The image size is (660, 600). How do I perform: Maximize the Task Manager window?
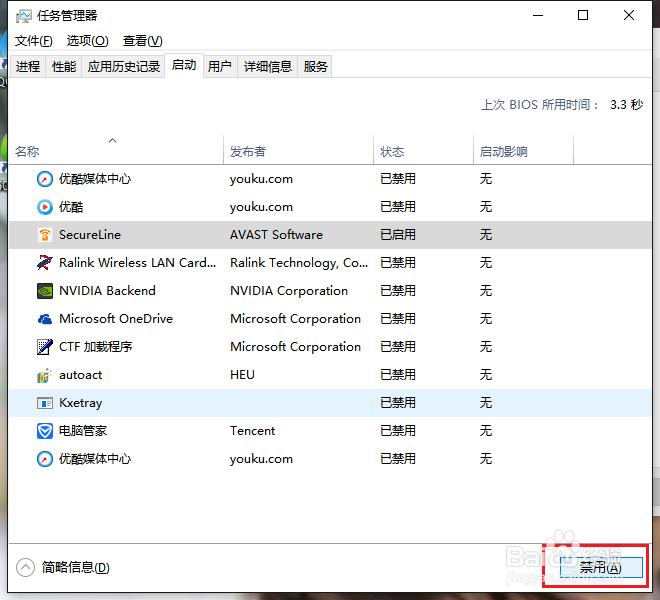[x=583, y=16]
